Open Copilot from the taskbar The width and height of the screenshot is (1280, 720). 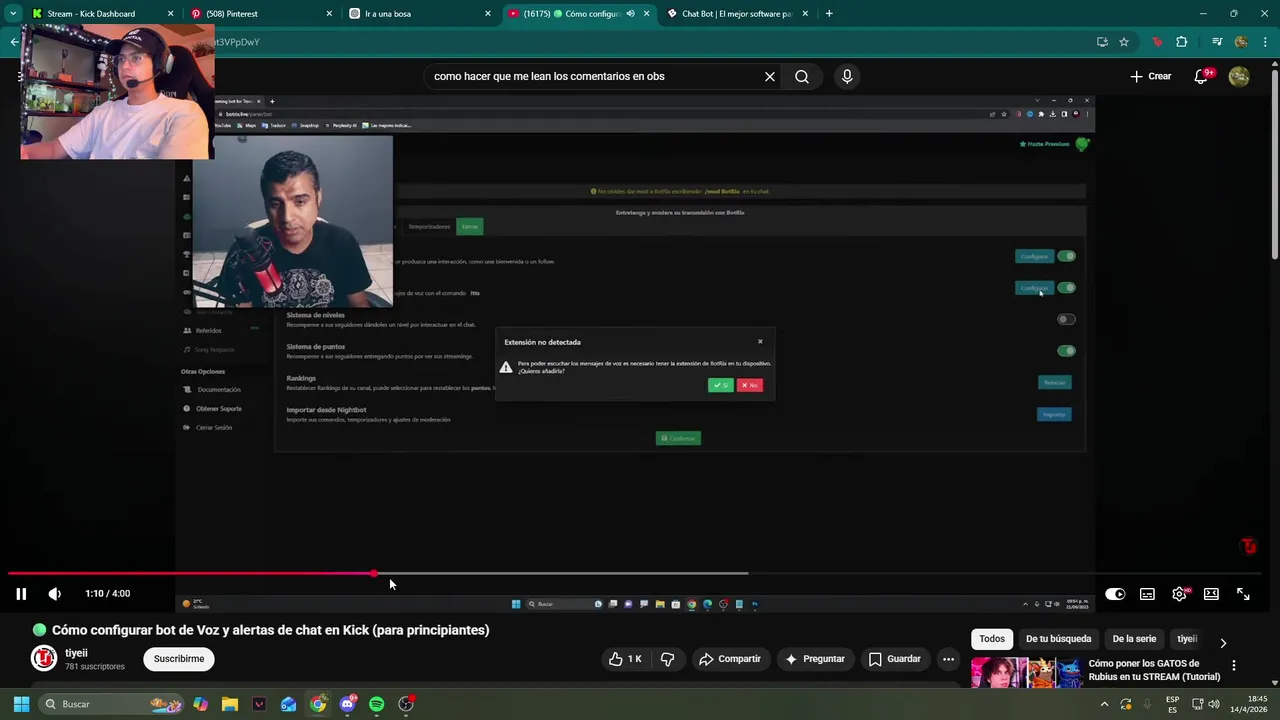pyautogui.click(x=201, y=704)
